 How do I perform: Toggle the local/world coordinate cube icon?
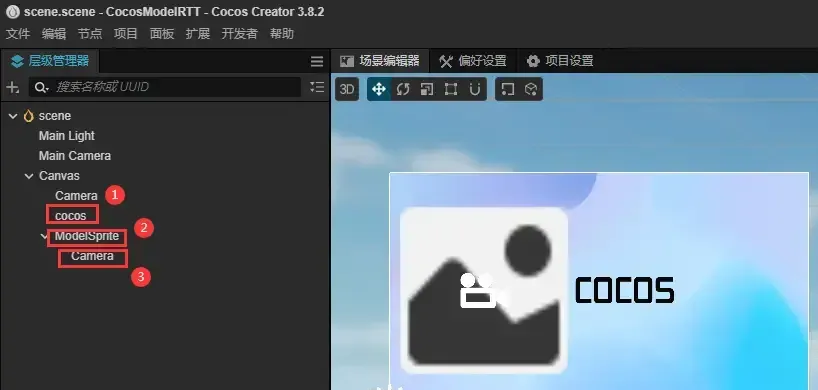531,89
